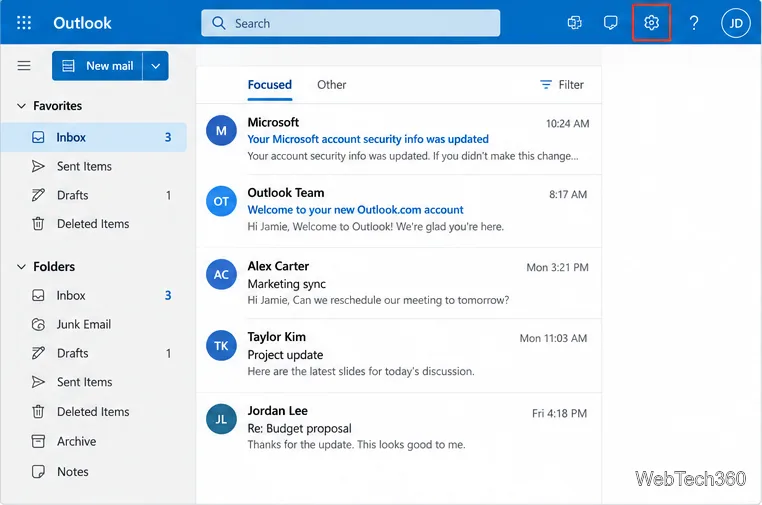Open the Teams meeting icon in header

[x=575, y=23]
